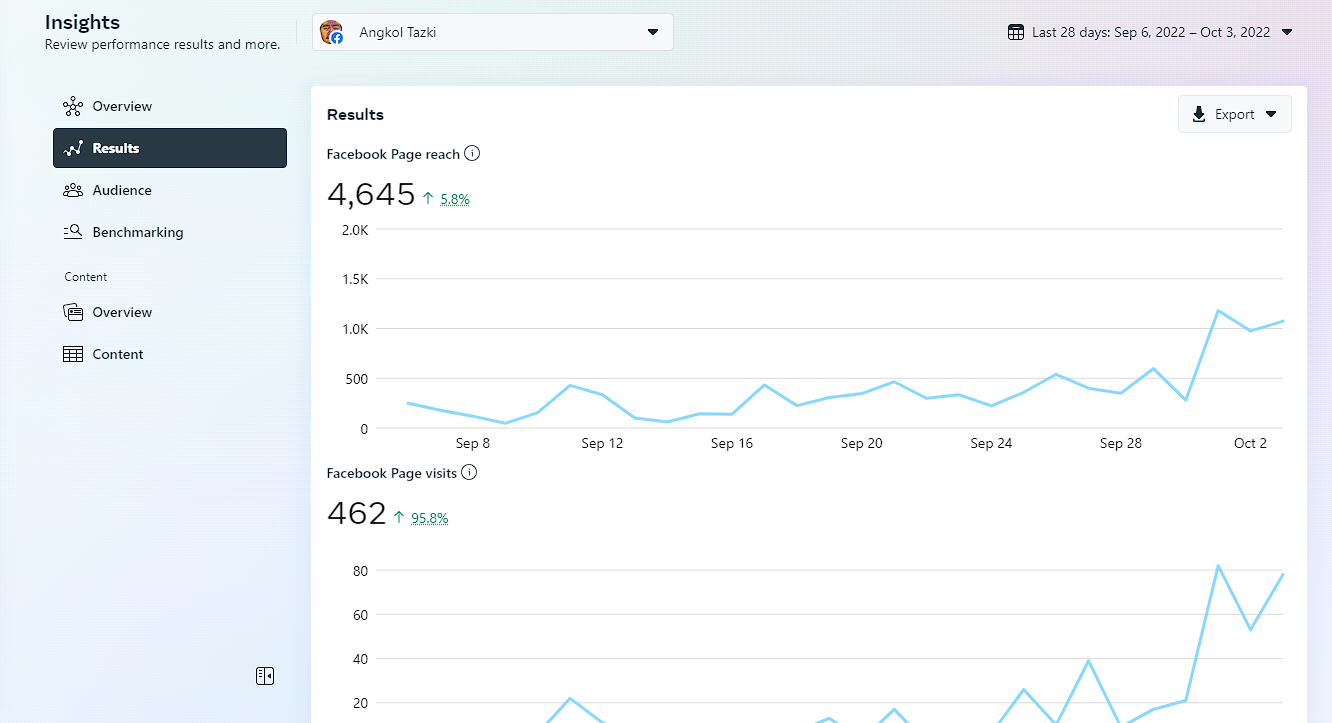Click the Results card heading

pos(355,115)
